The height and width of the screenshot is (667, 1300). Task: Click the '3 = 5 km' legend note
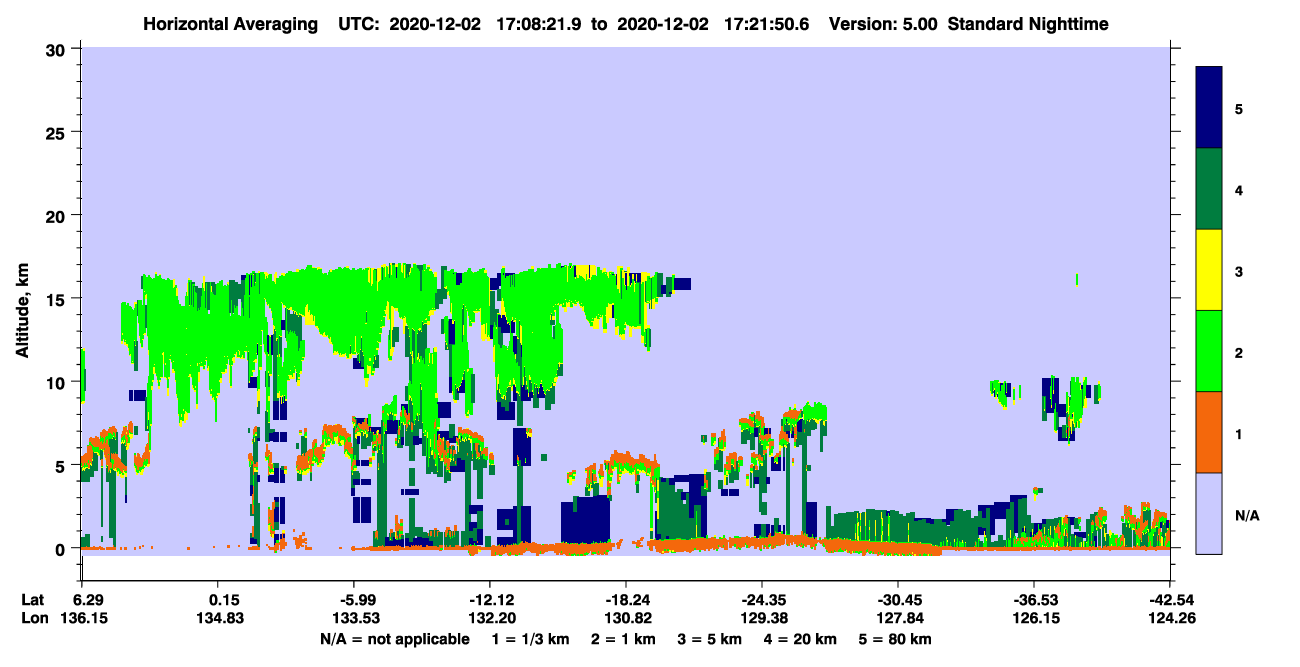[710, 639]
